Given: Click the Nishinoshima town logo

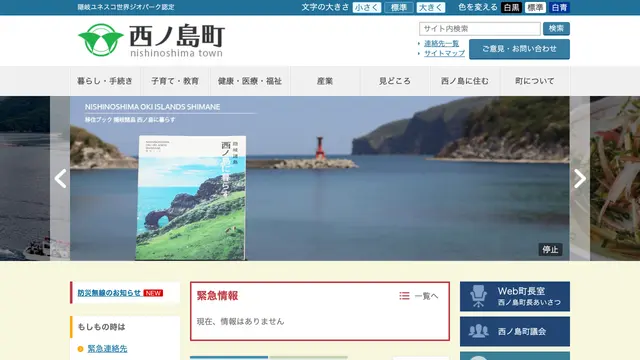Looking at the screenshot, I should point(151,40).
